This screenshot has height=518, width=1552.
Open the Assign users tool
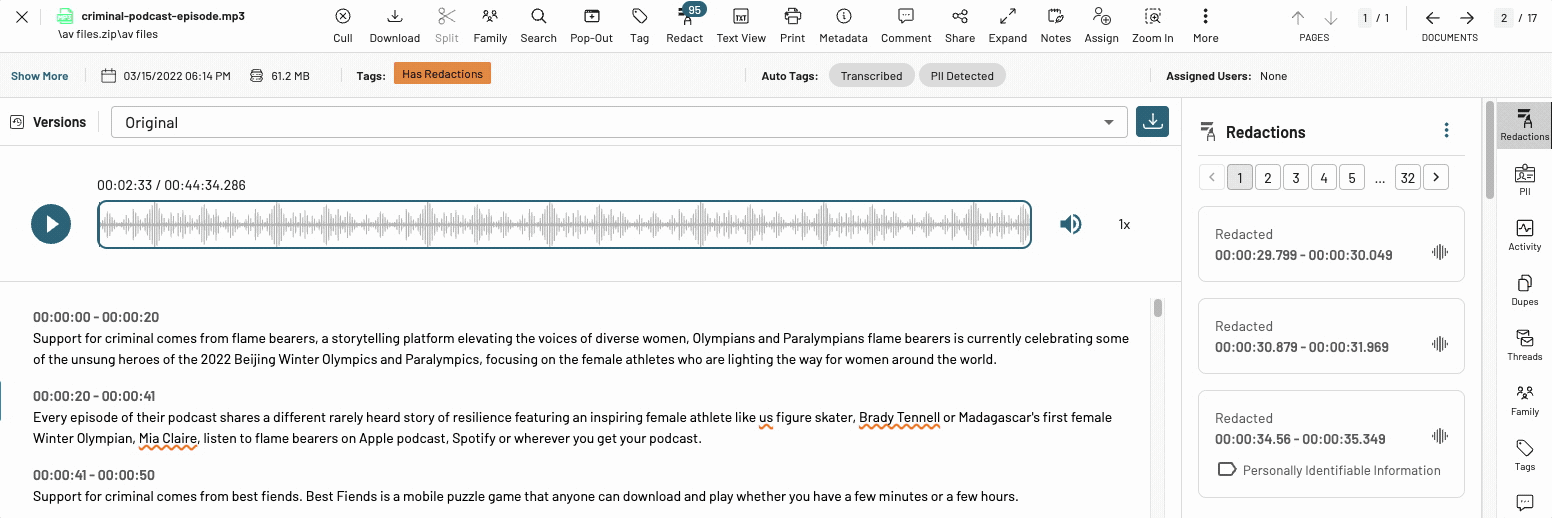point(1101,26)
